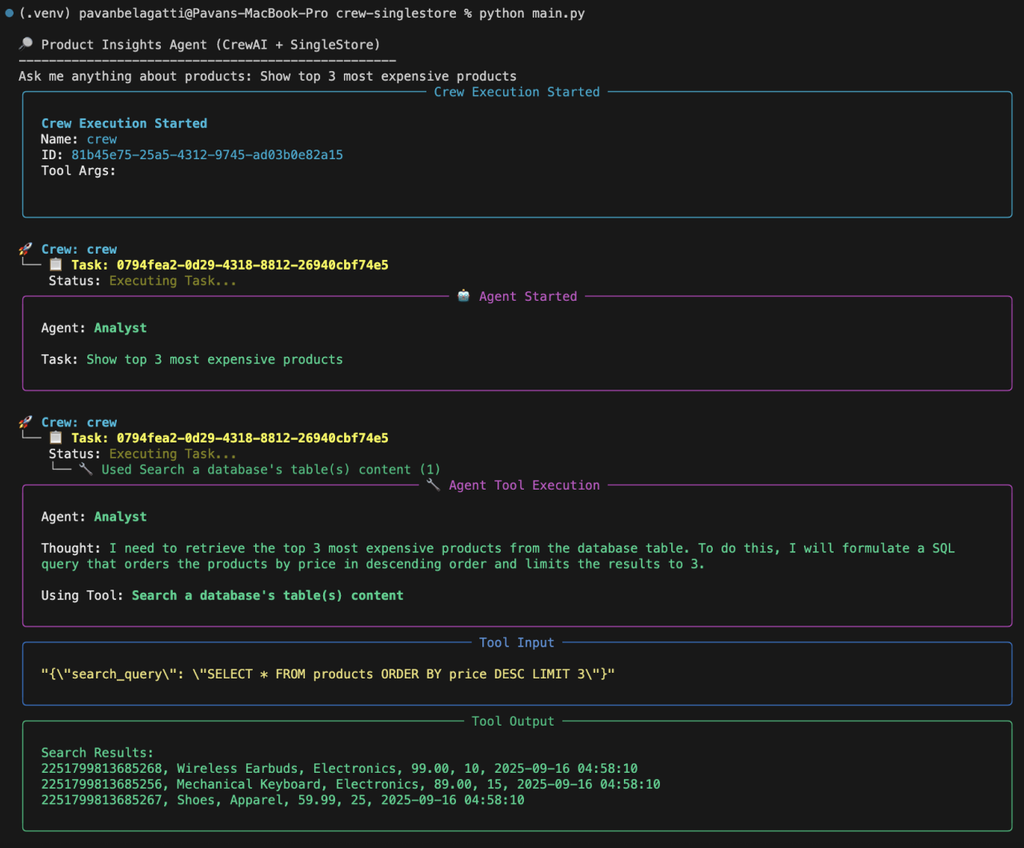Click the robot icon in Agent Started header

click(x=464, y=296)
